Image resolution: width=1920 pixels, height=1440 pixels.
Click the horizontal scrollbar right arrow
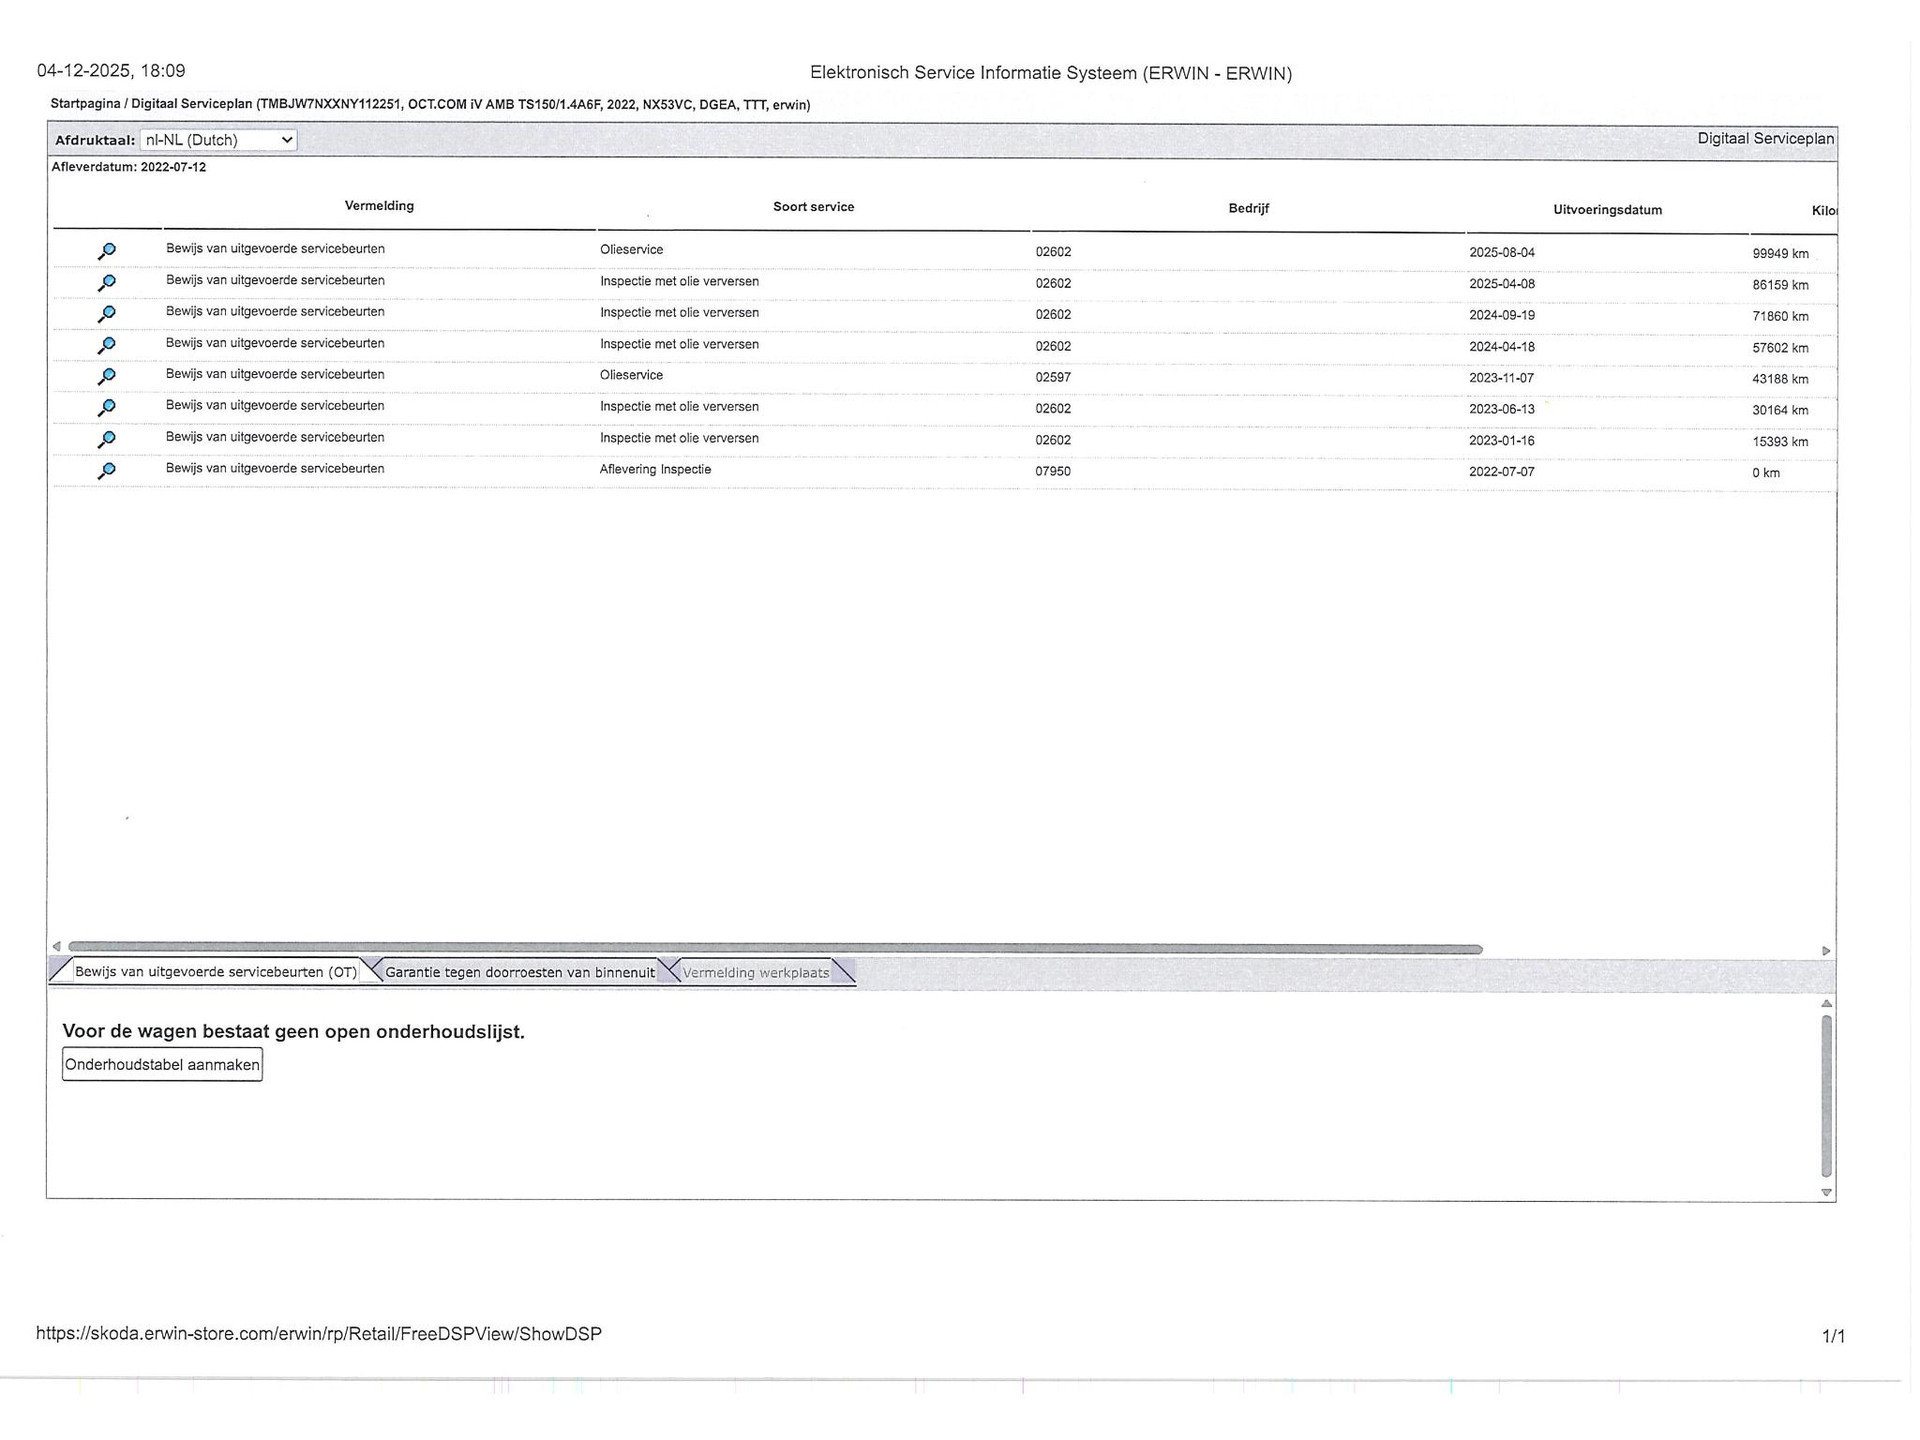tap(1826, 950)
